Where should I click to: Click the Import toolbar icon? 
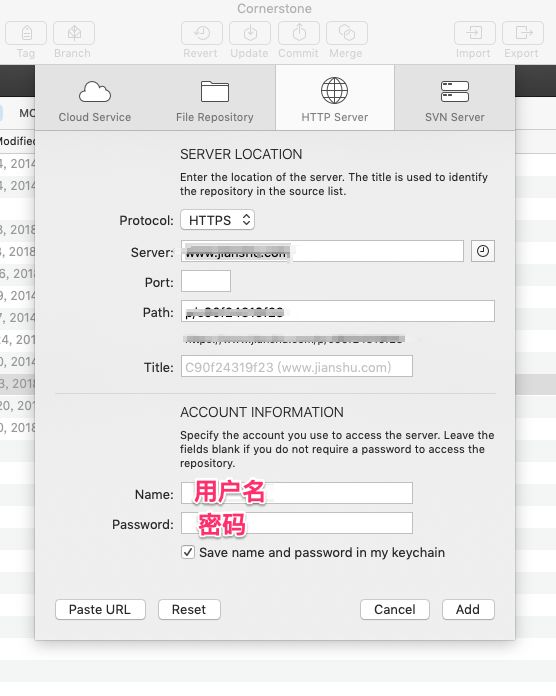(x=474, y=33)
